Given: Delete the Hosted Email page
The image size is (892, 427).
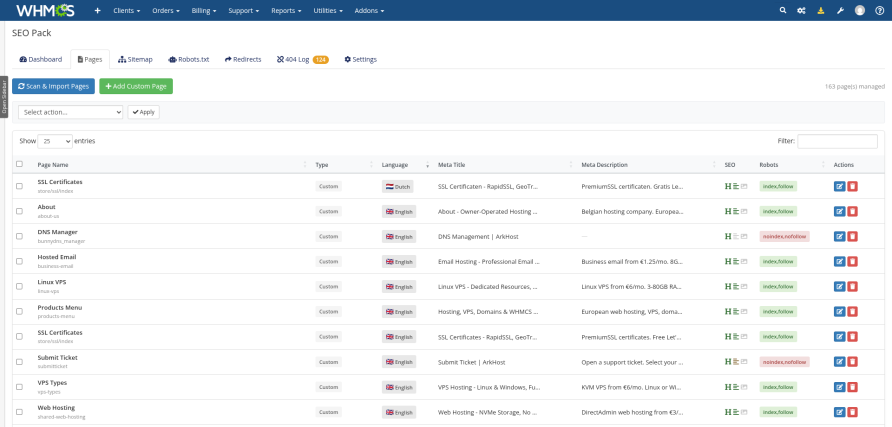Looking at the screenshot, I should point(852,262).
